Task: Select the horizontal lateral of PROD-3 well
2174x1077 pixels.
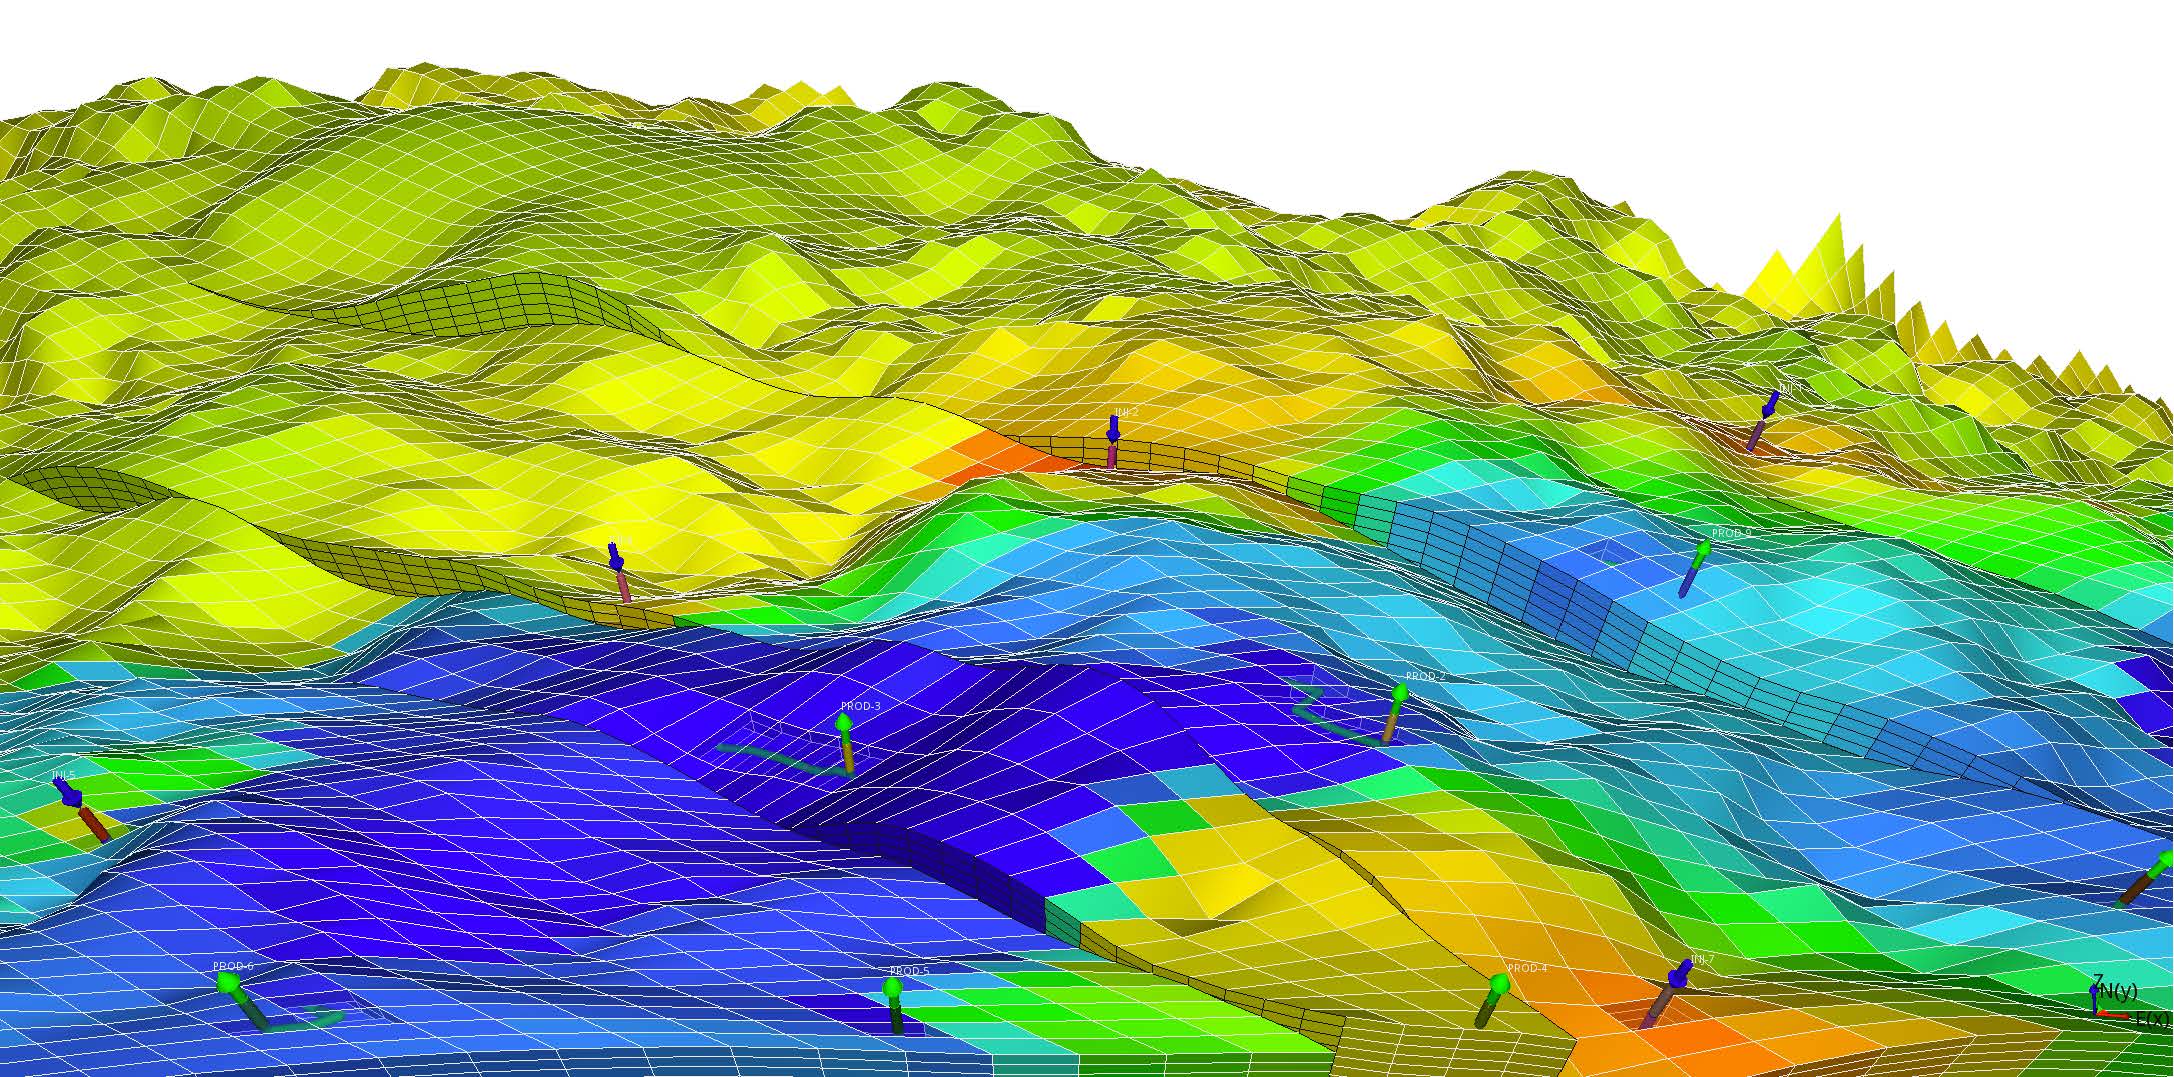Action: tap(770, 755)
